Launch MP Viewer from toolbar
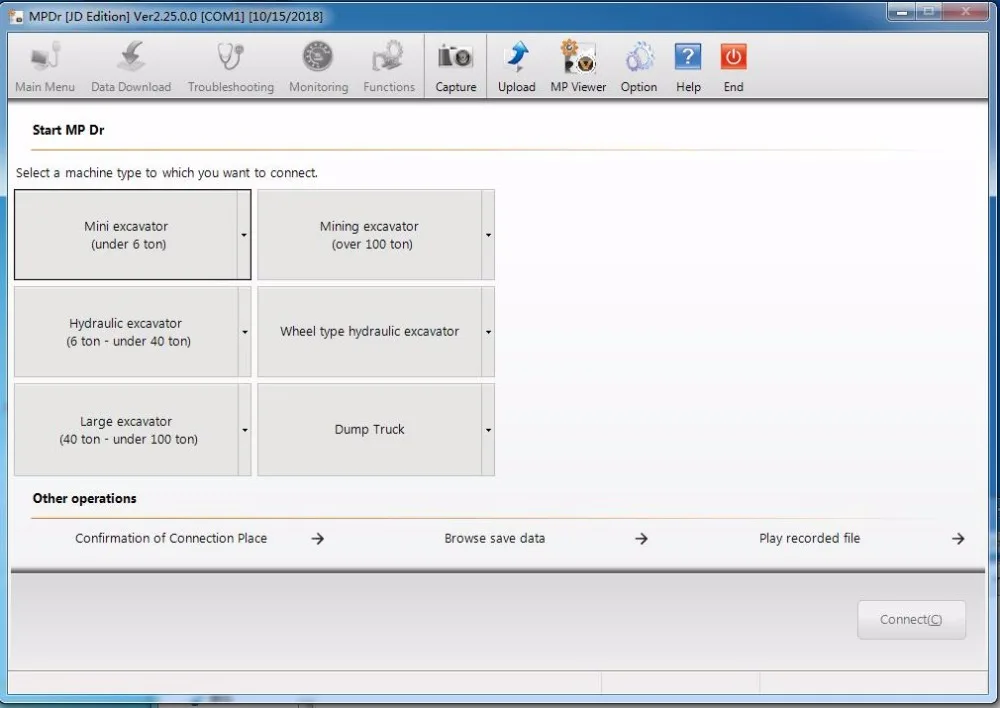 (x=578, y=66)
